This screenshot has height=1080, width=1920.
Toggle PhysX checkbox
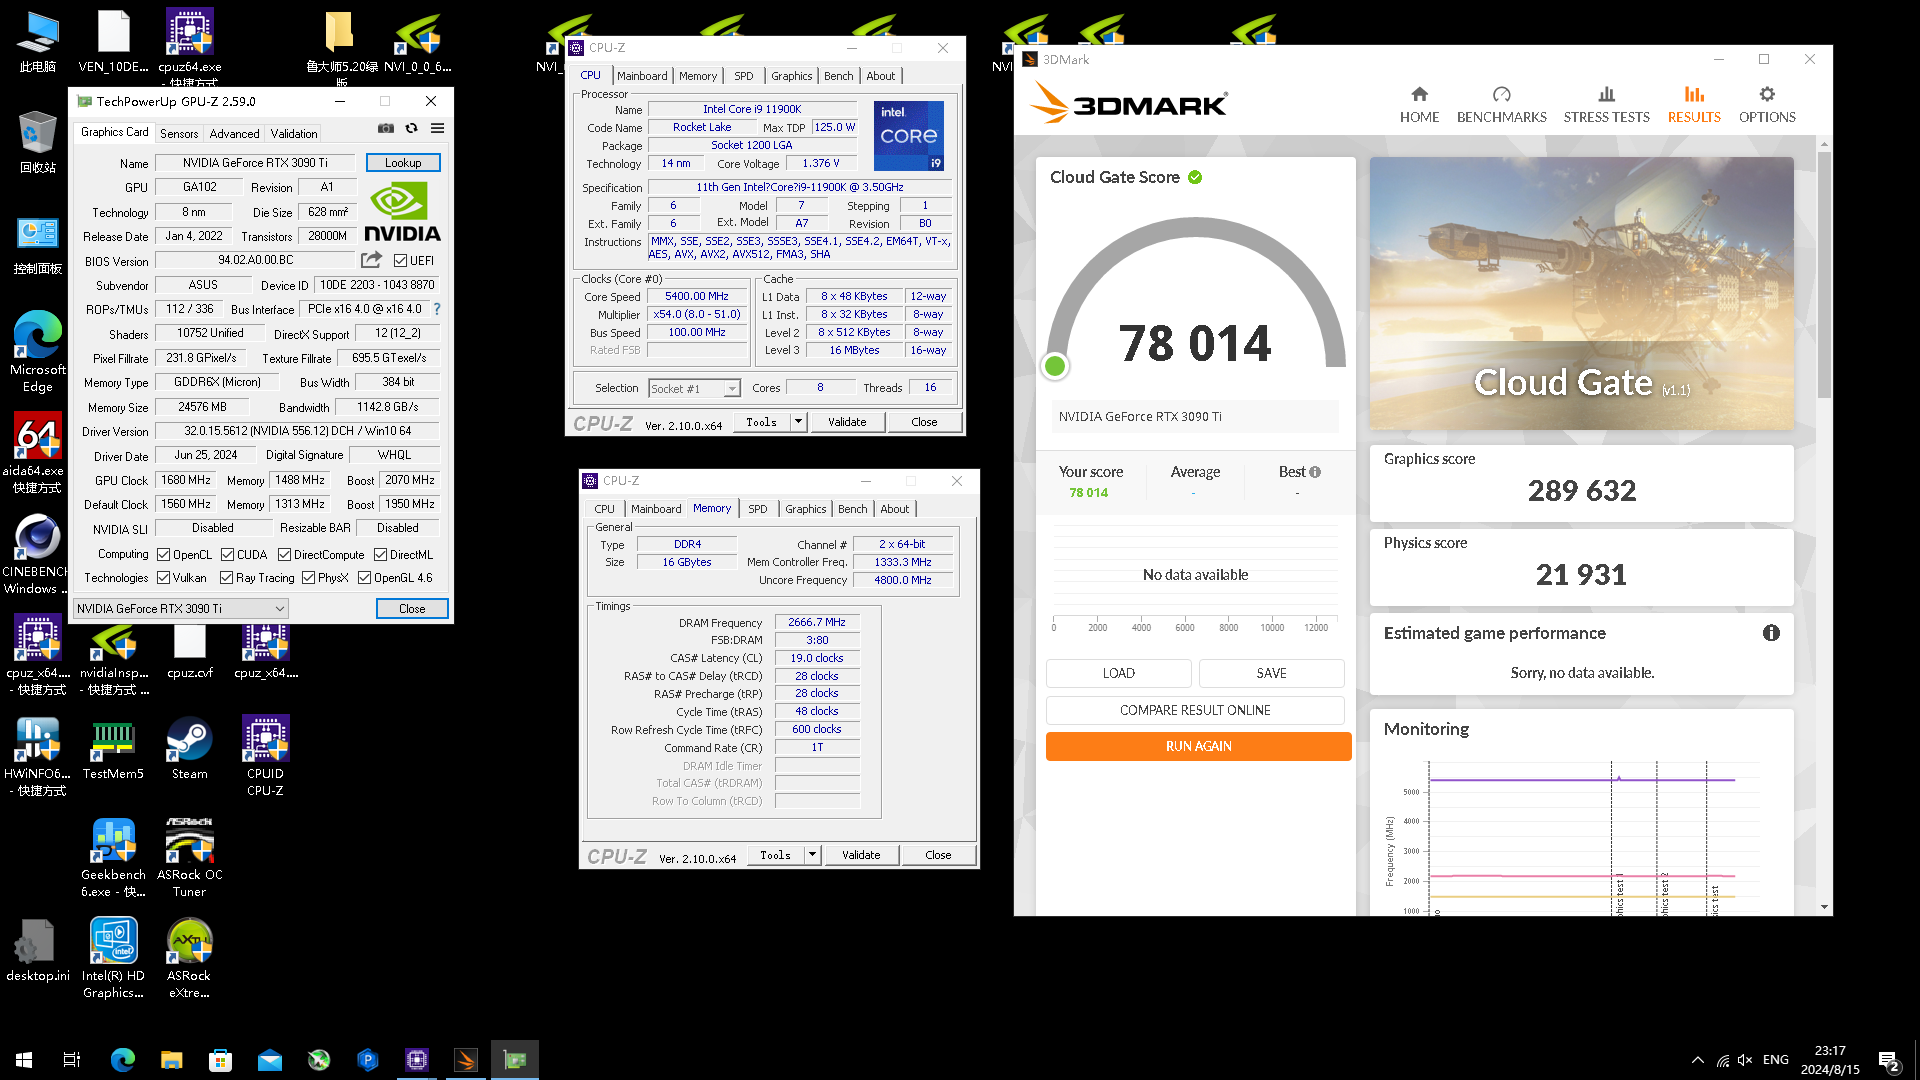coord(309,577)
